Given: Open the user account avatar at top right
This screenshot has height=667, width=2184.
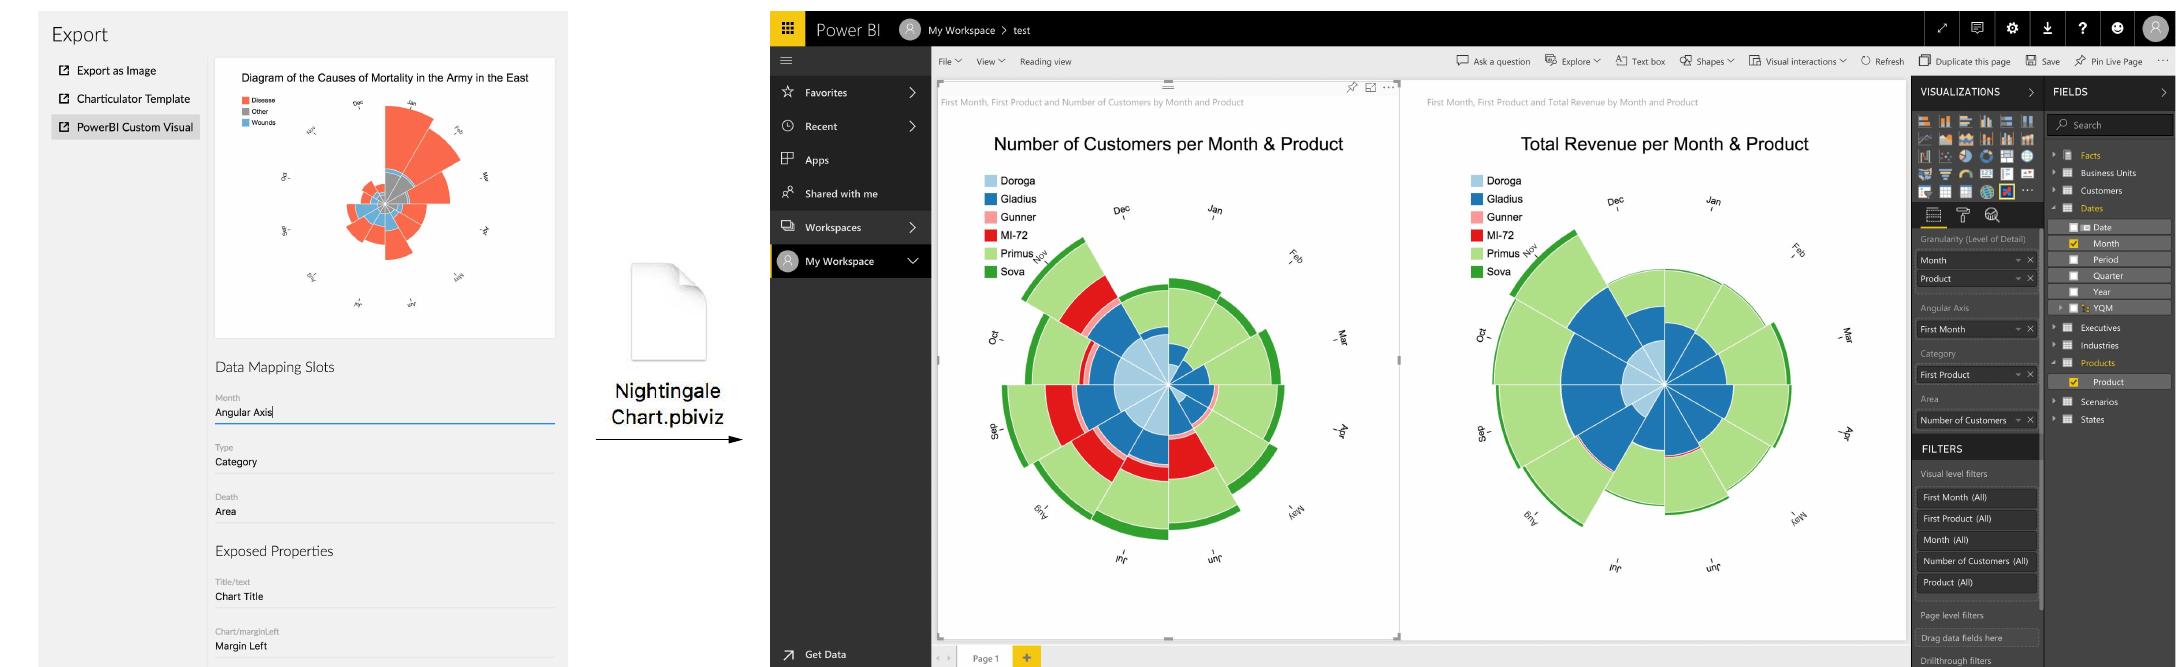Looking at the screenshot, I should click(x=2155, y=29).
